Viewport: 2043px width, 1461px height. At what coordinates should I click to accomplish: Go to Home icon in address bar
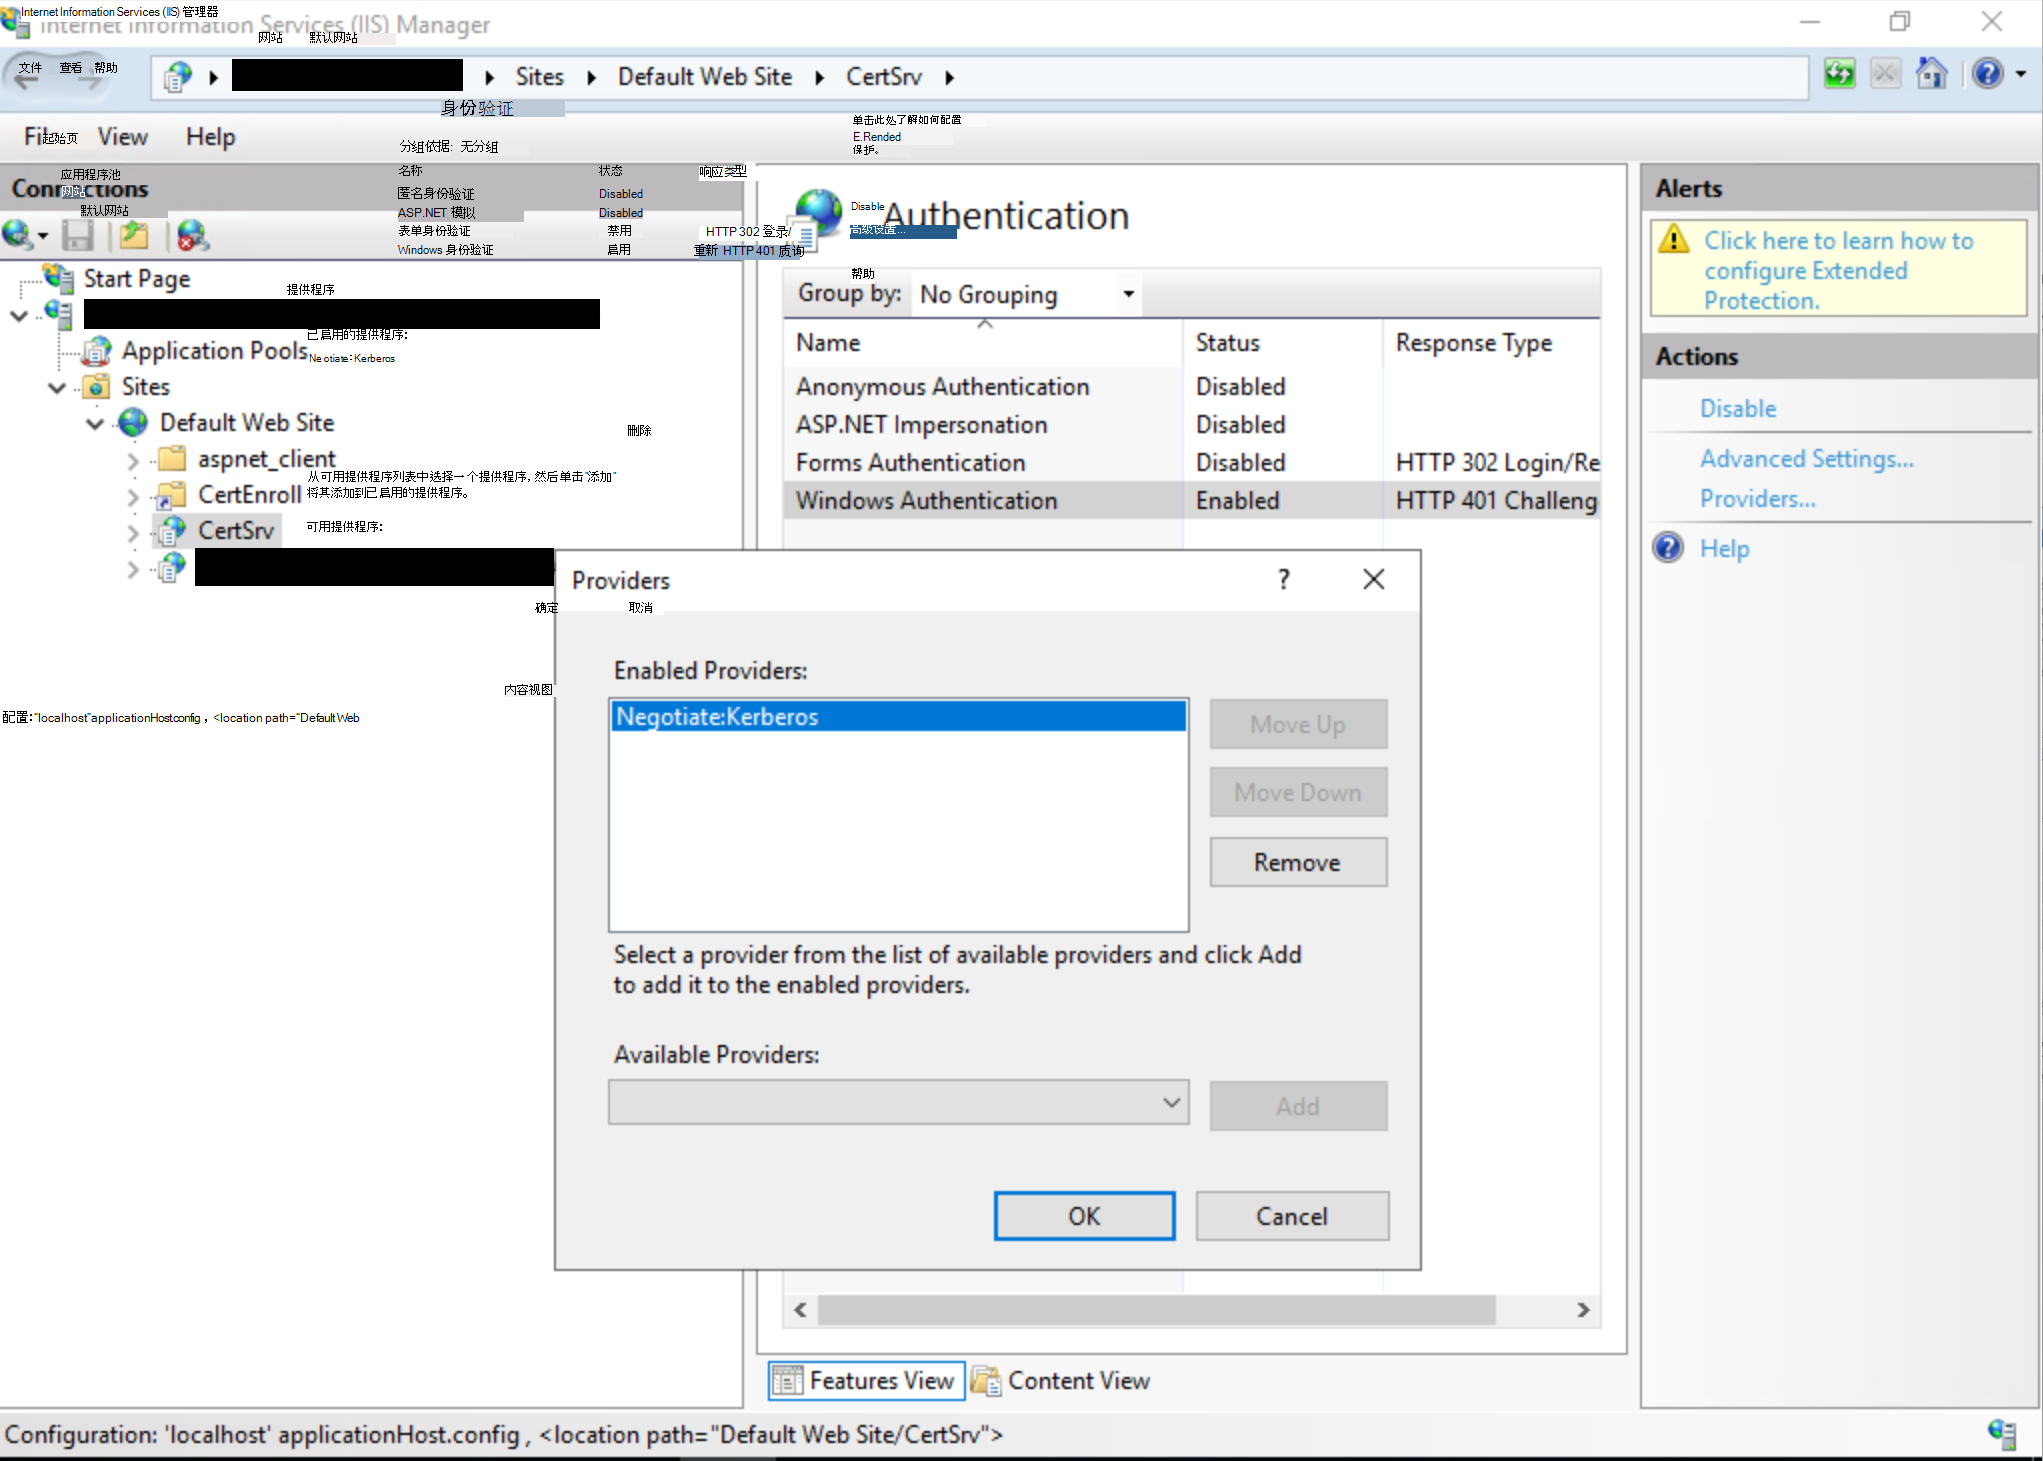point(1931,74)
